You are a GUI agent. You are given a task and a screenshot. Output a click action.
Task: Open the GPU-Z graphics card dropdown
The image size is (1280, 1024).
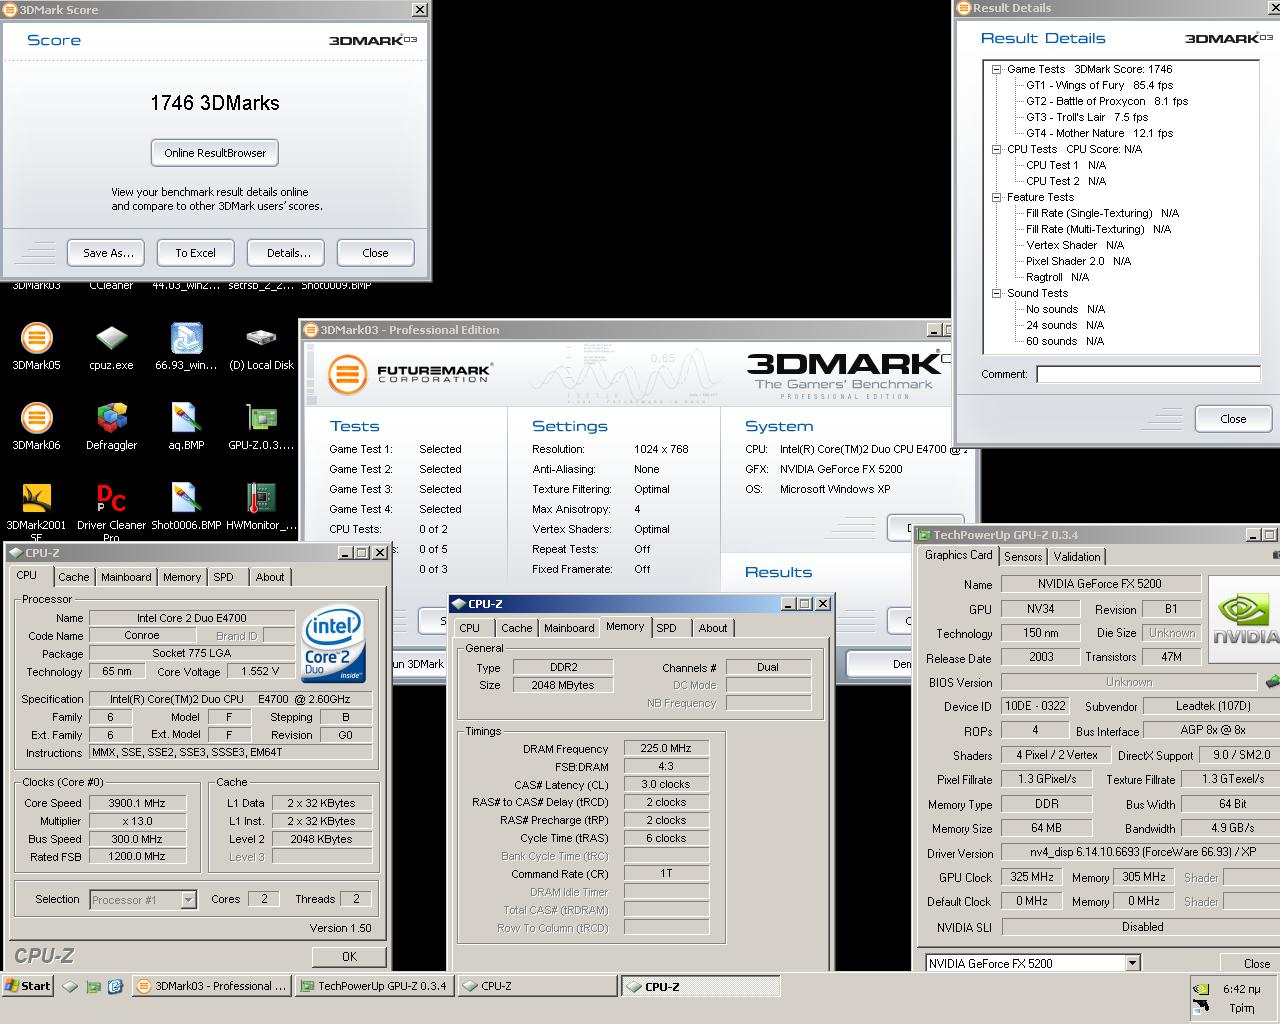1132,963
